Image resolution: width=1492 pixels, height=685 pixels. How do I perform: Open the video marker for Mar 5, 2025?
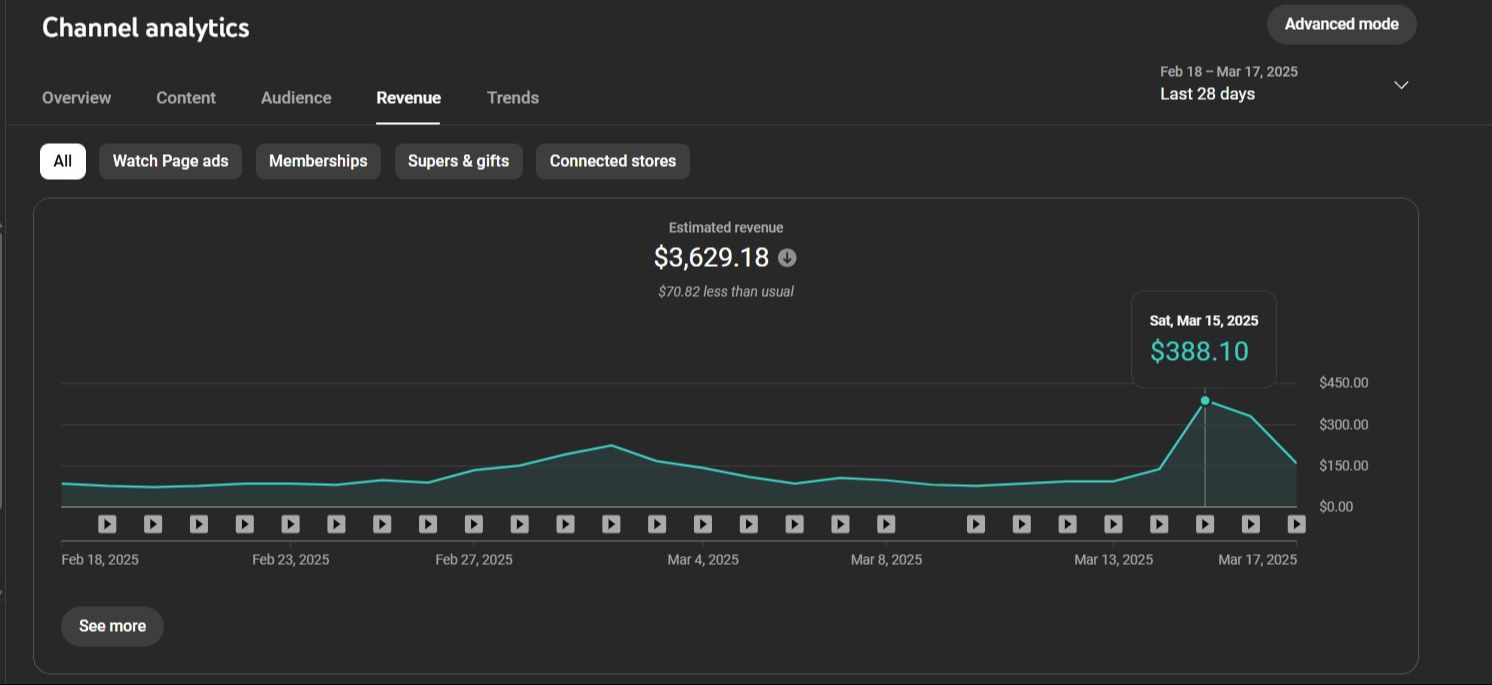748,524
